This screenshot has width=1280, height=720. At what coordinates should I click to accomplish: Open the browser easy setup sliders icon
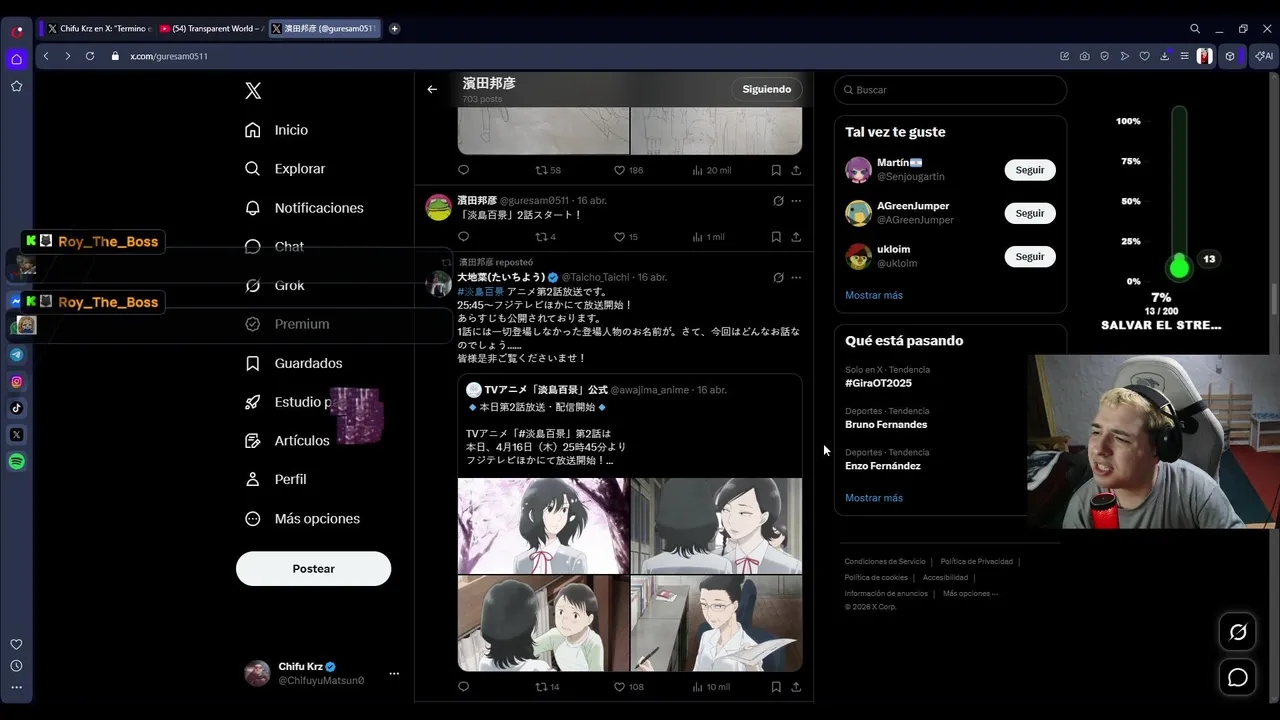1184,56
